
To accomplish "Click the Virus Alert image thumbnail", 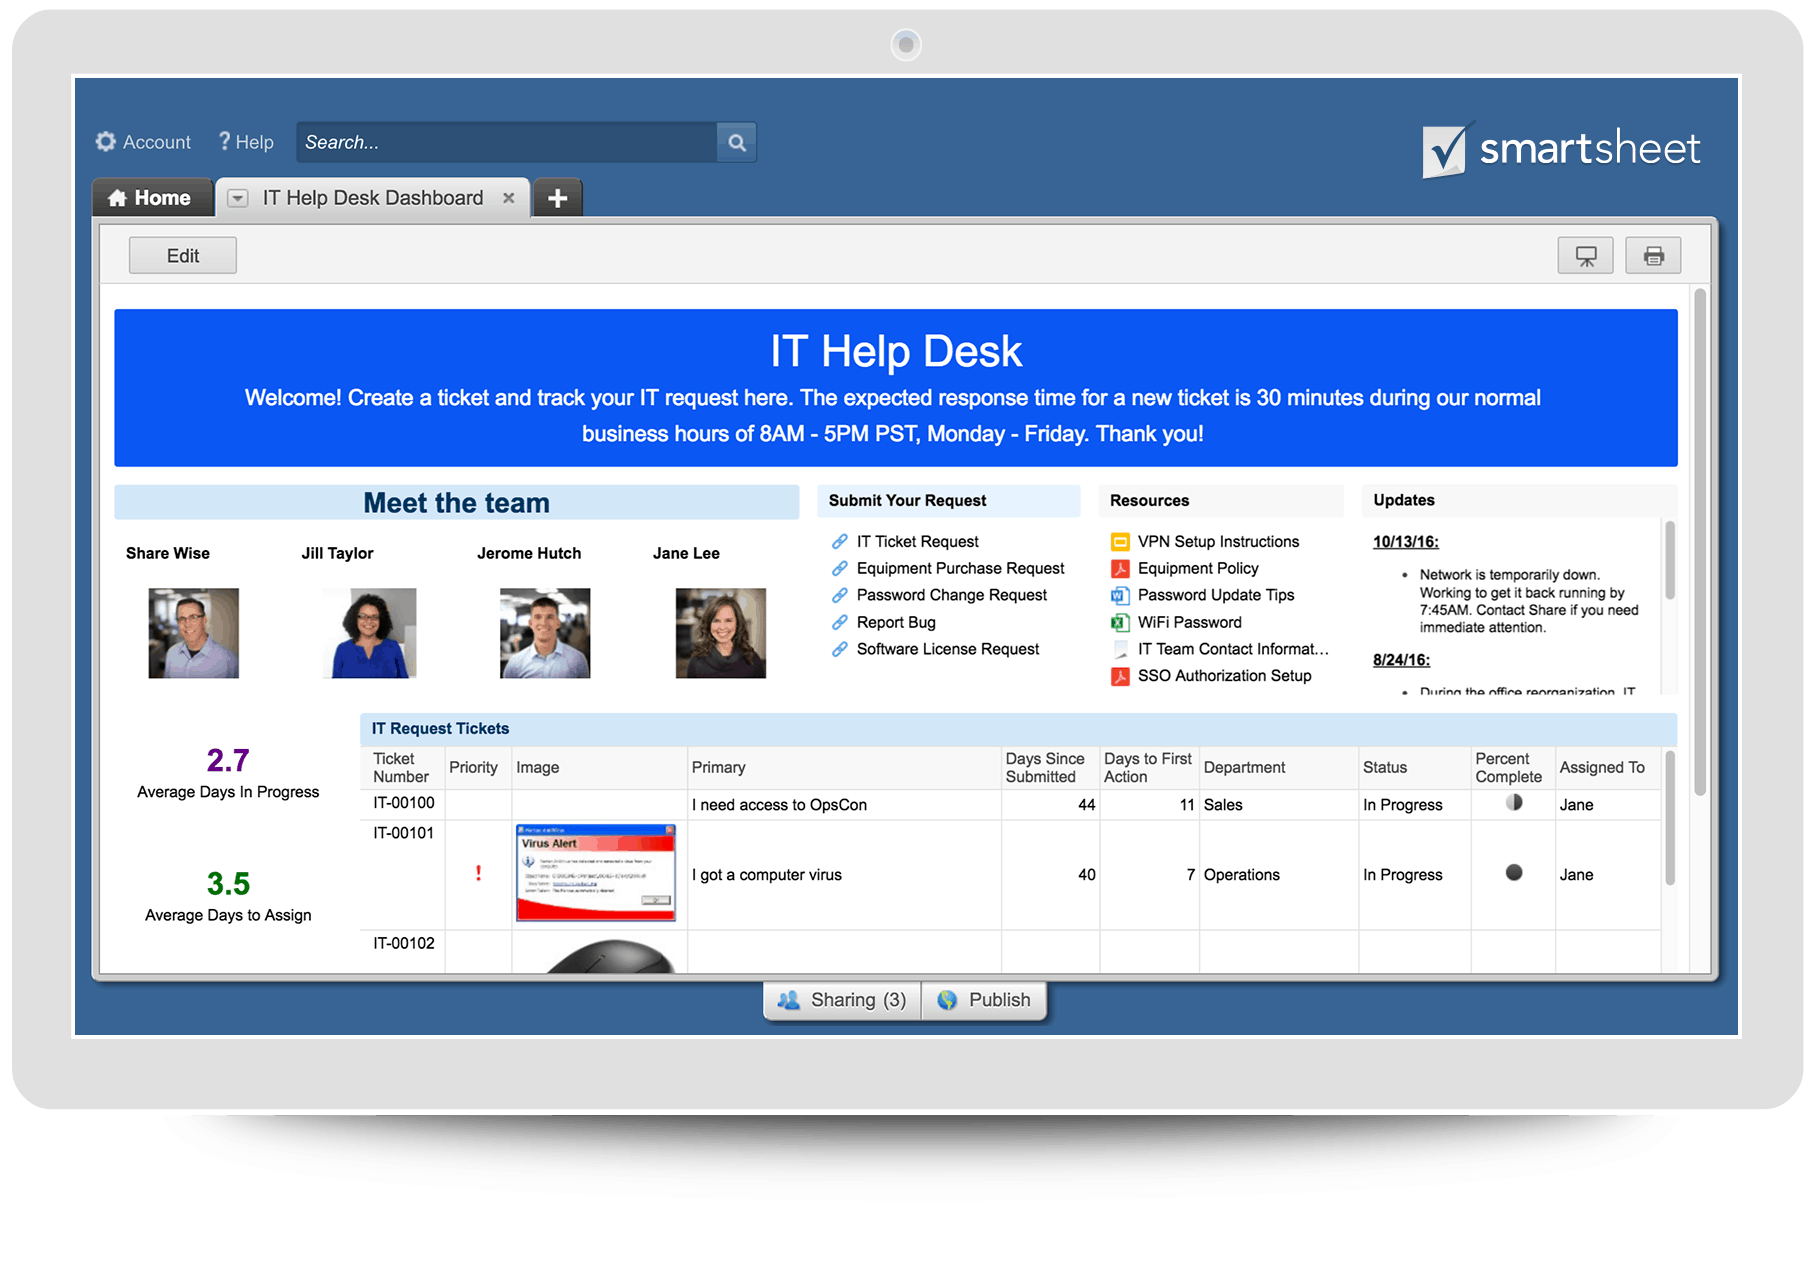I will 596,873.
